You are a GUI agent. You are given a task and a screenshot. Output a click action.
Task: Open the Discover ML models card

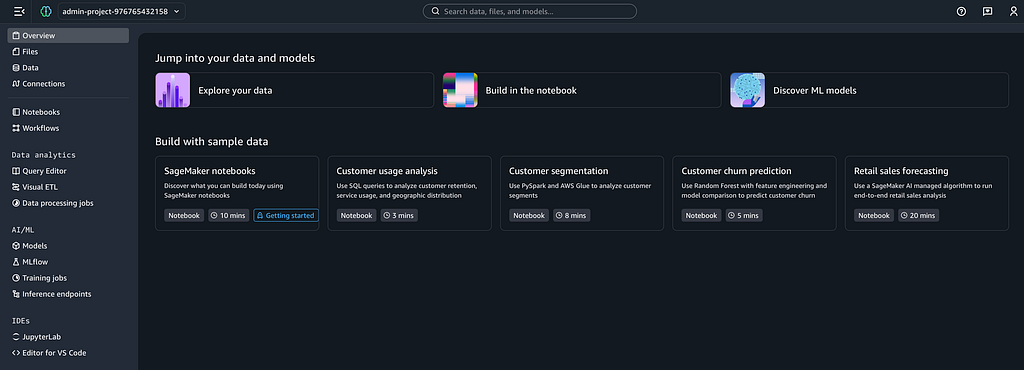point(869,90)
